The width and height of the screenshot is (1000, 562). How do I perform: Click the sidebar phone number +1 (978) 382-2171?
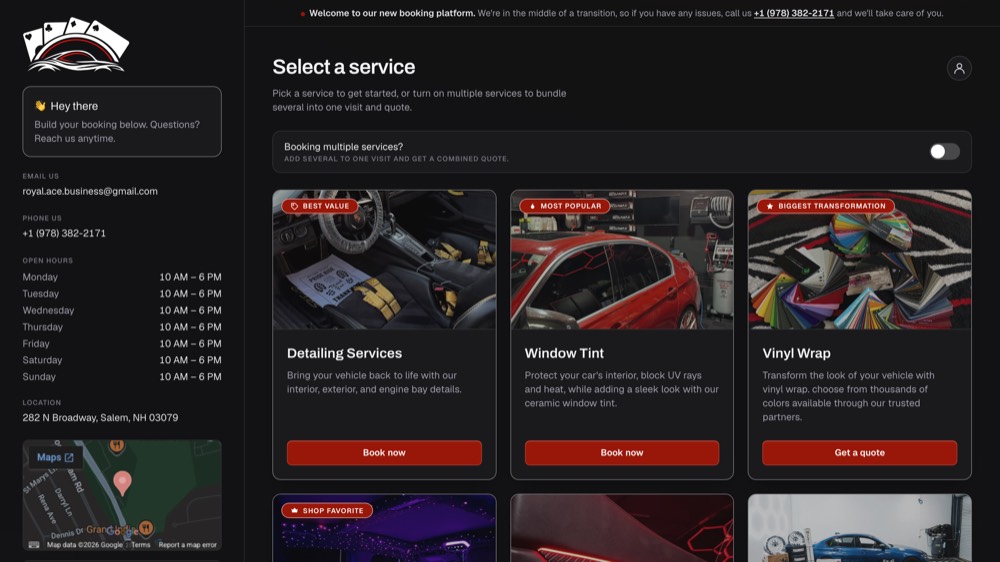pyautogui.click(x=64, y=233)
